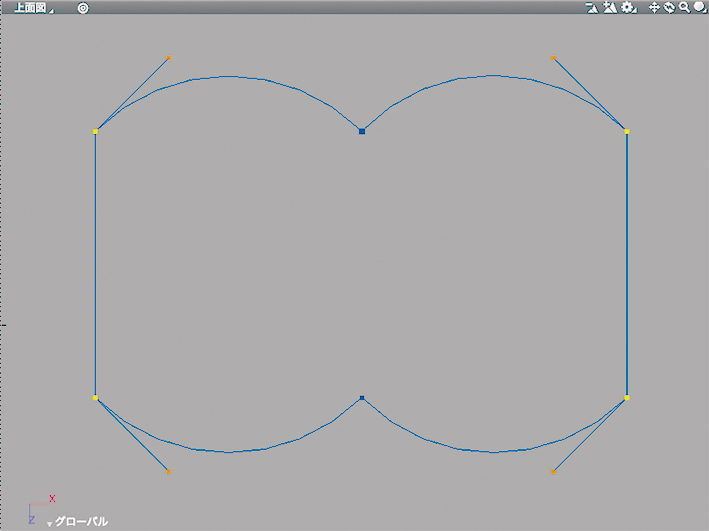Select the bottom center blue control point

(x=362, y=398)
